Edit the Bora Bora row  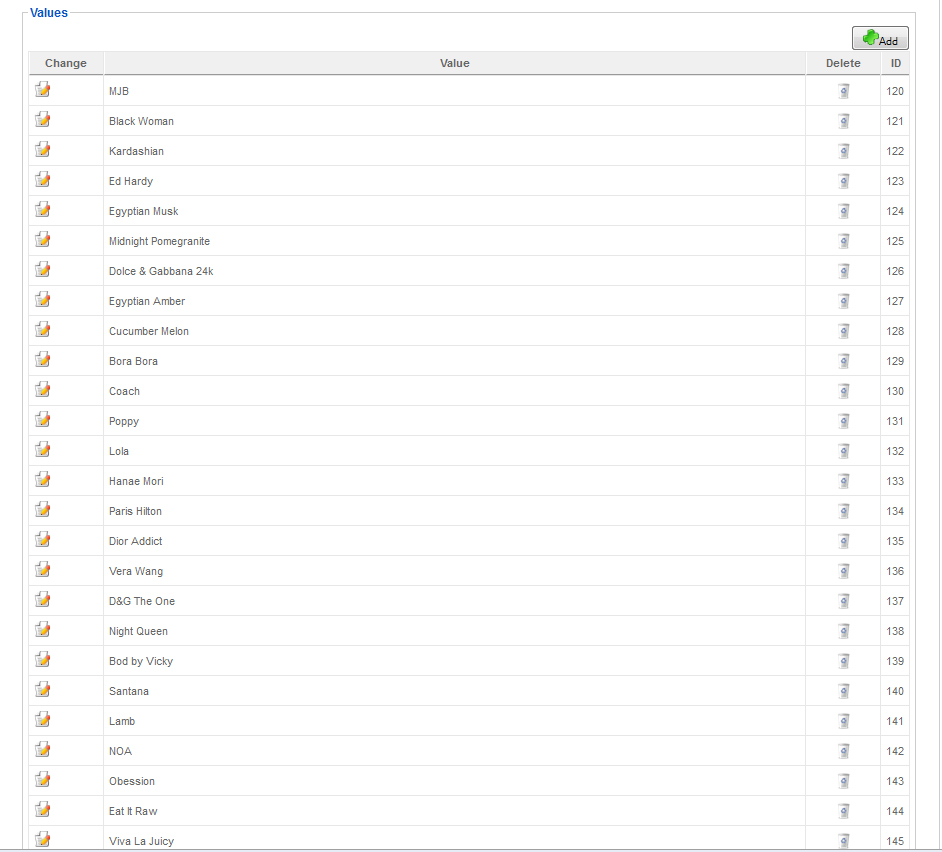[43, 360]
